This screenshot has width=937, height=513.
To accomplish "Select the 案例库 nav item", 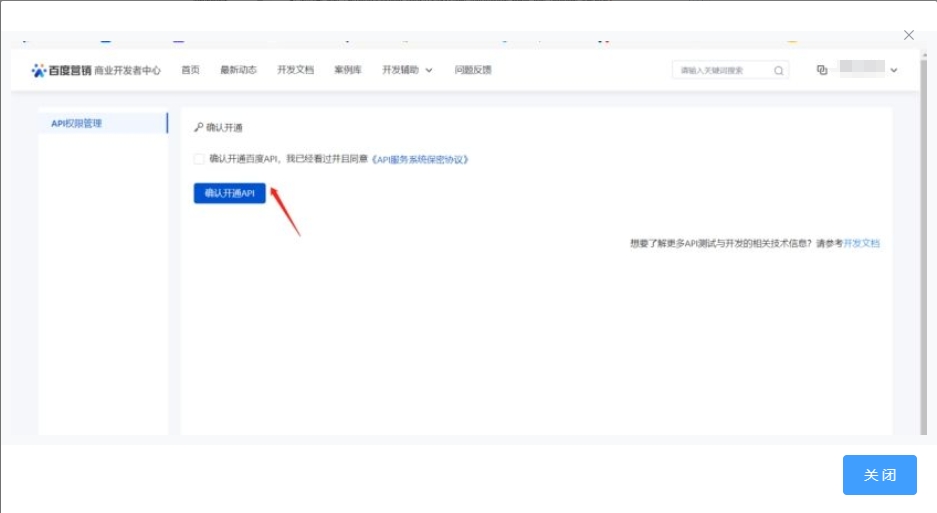I will pos(347,70).
